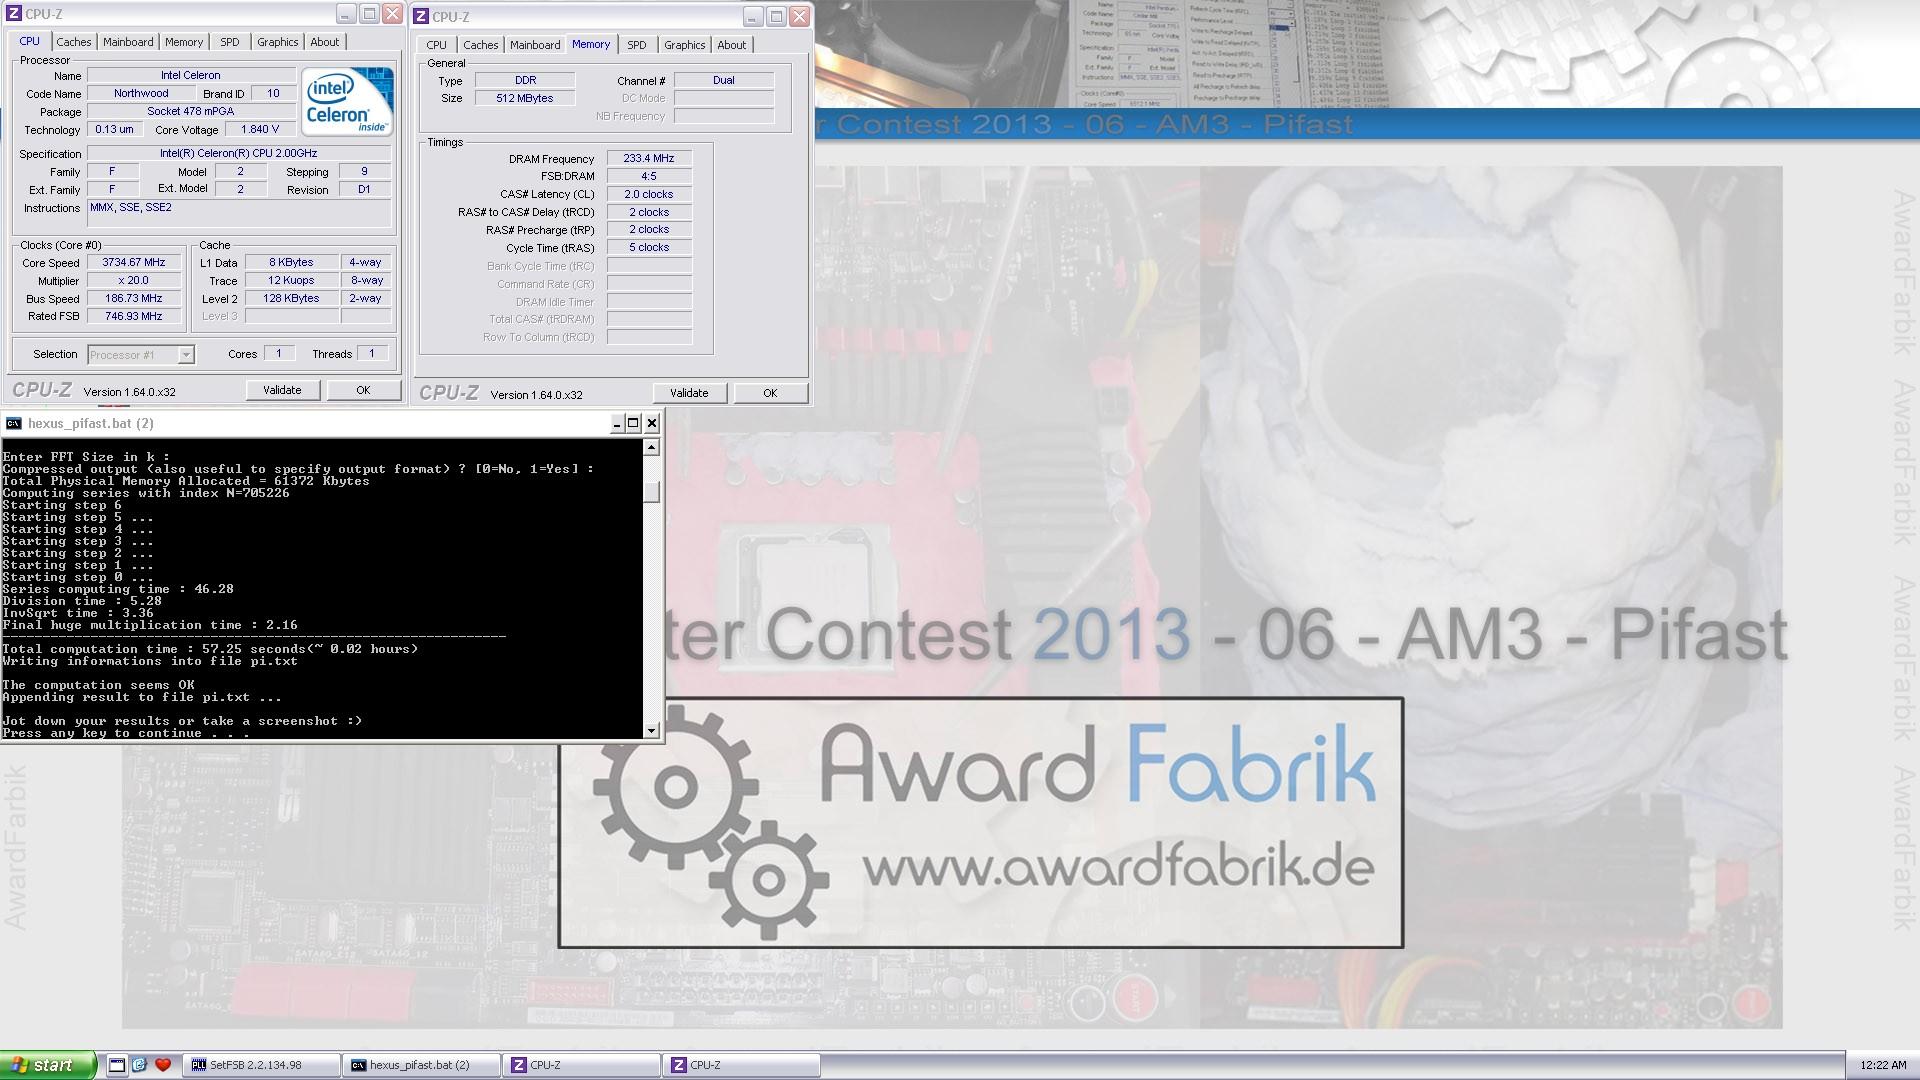Maximize the hexus_pifast.bat command window

(633, 423)
